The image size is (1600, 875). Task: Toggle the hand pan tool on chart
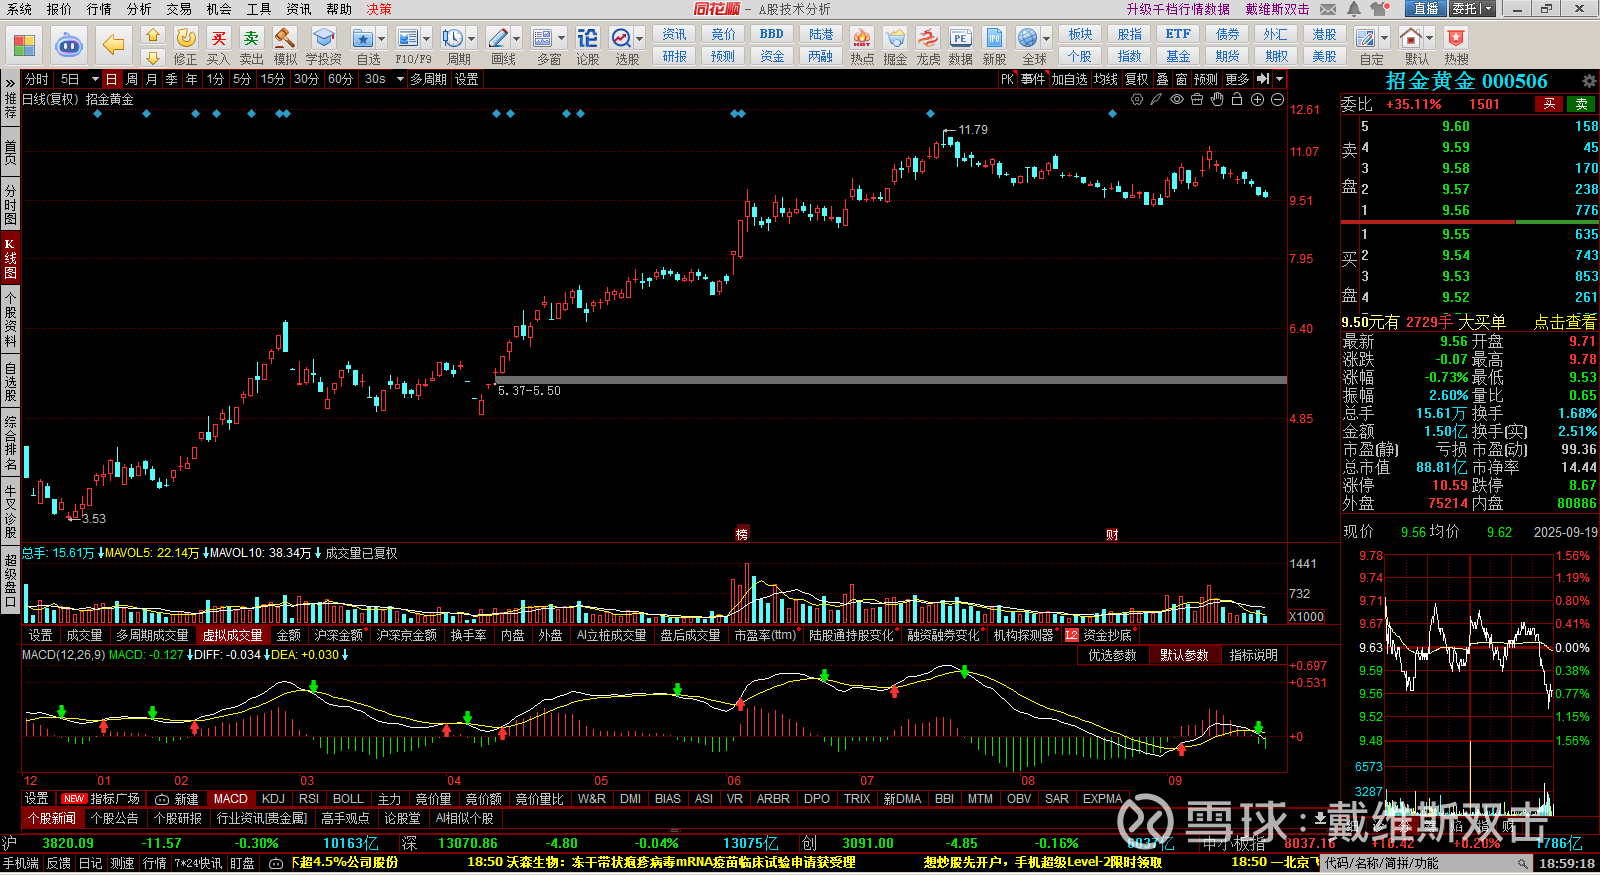(x=1217, y=99)
